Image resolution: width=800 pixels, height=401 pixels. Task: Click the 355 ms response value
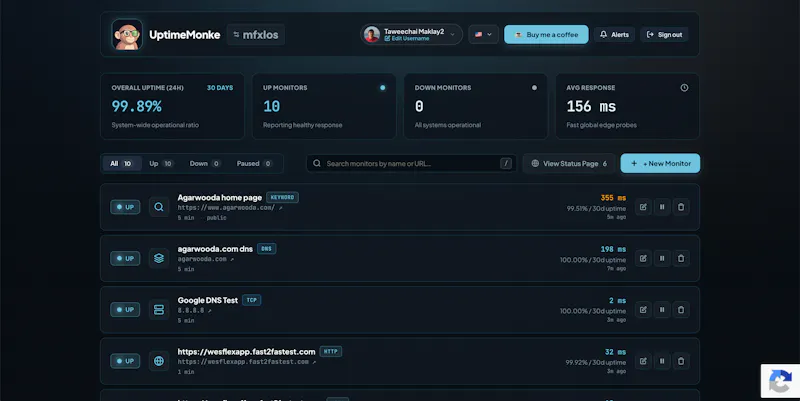click(x=613, y=198)
